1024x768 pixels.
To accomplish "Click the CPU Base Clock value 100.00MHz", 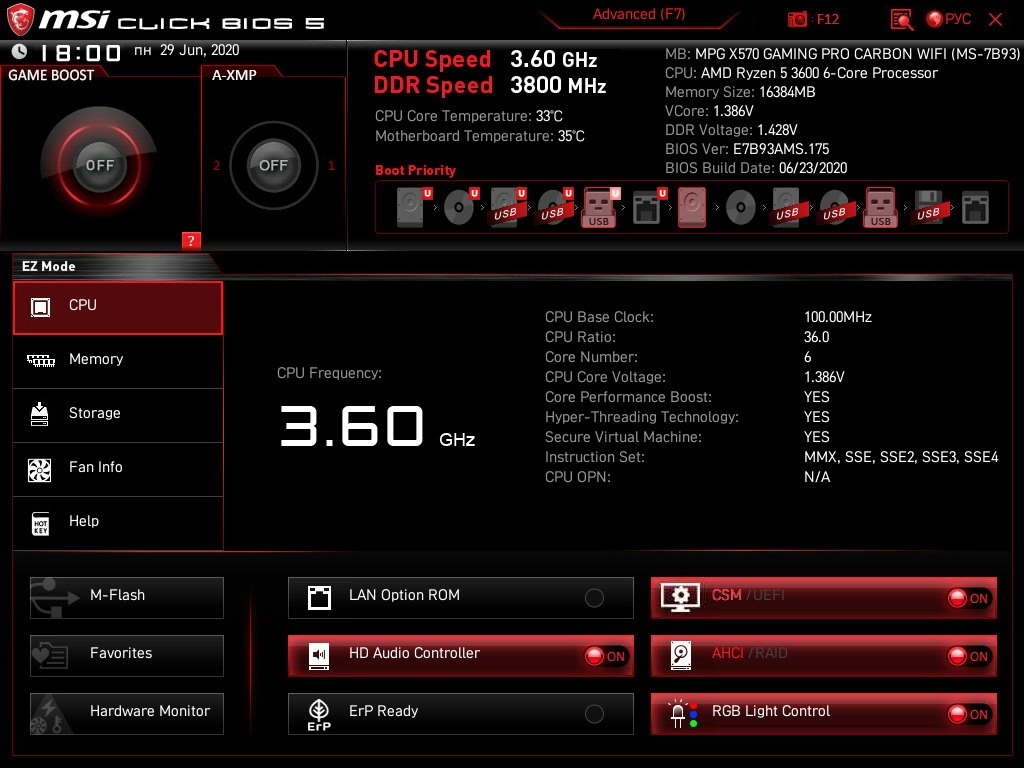I will 838,317.
